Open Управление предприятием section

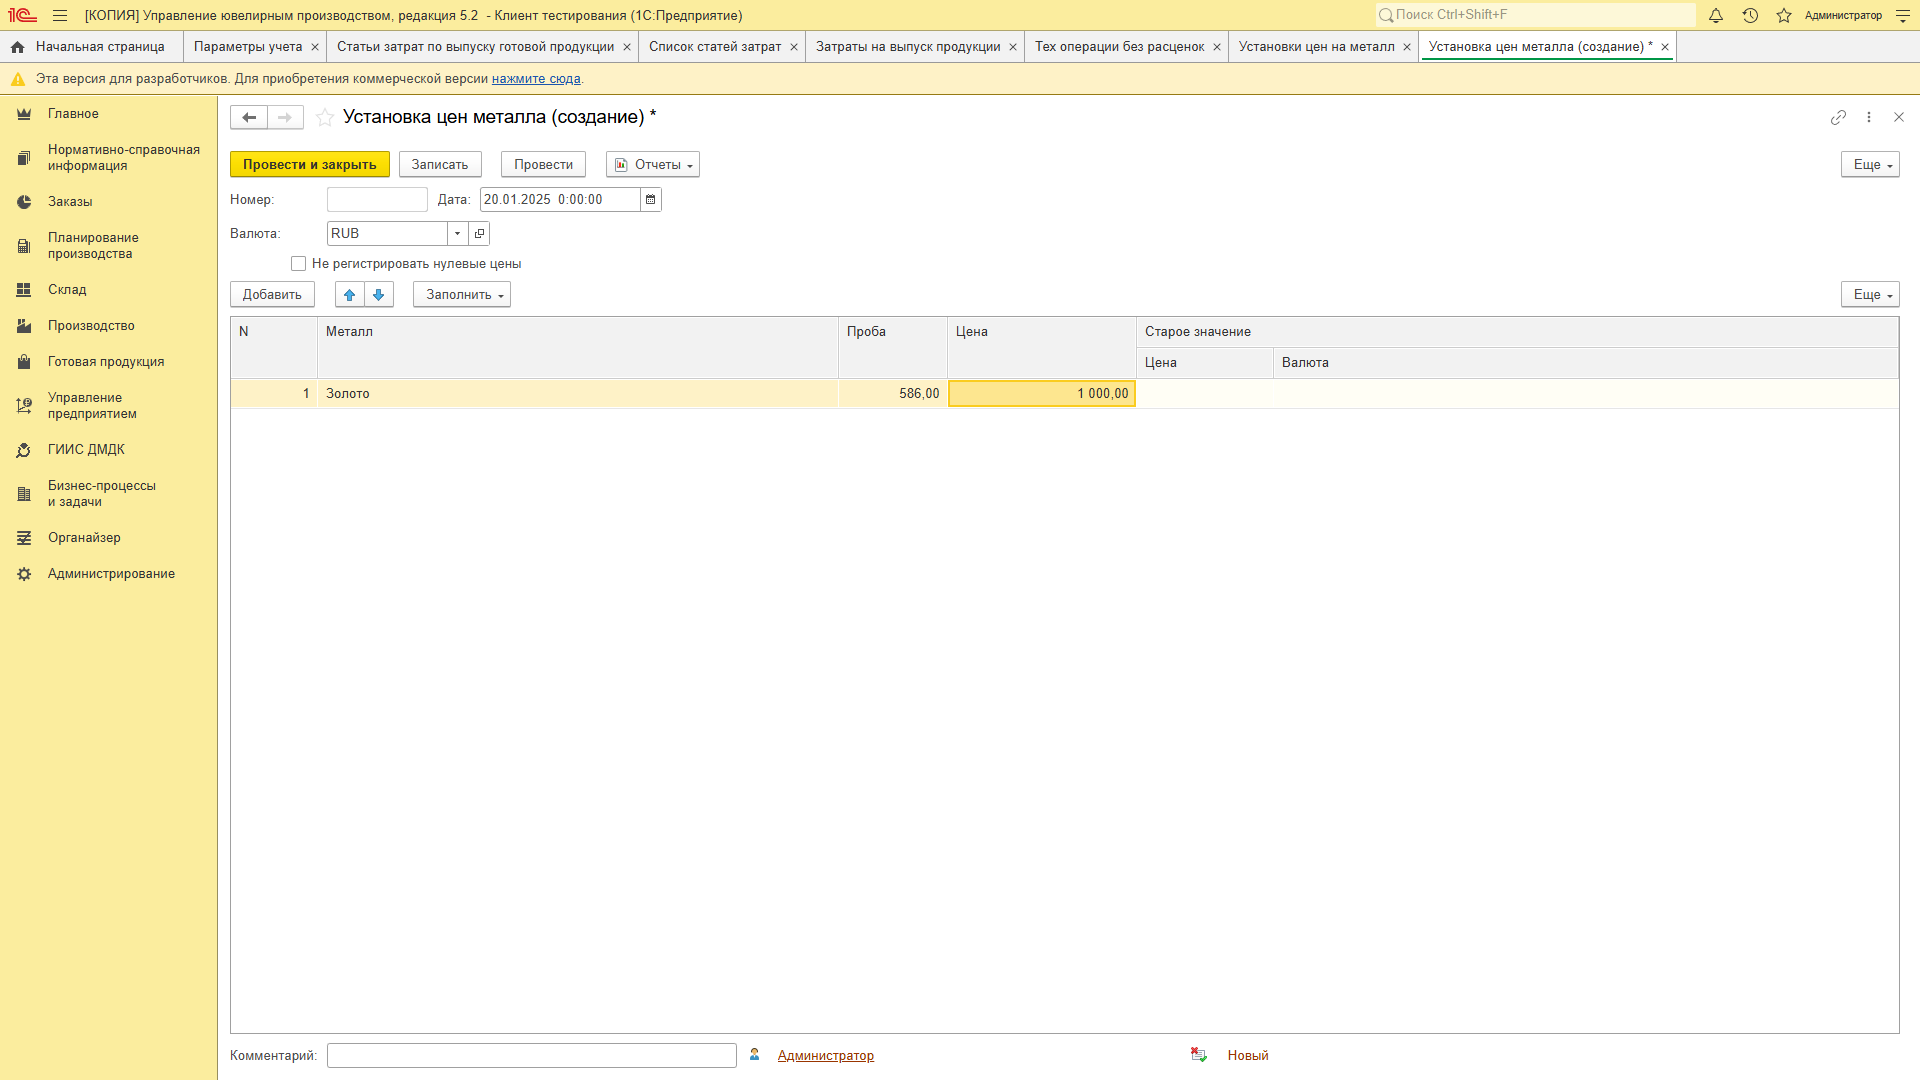pos(92,406)
